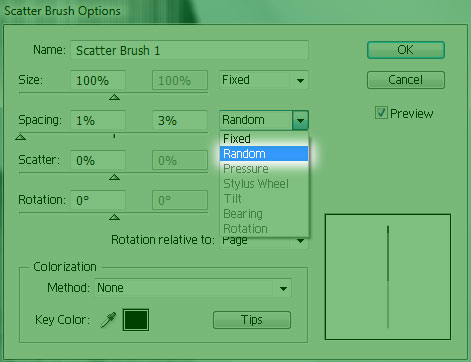471x362 pixels.
Task: Click the Spacing minimum slider triangle
Action: click(x=21, y=137)
